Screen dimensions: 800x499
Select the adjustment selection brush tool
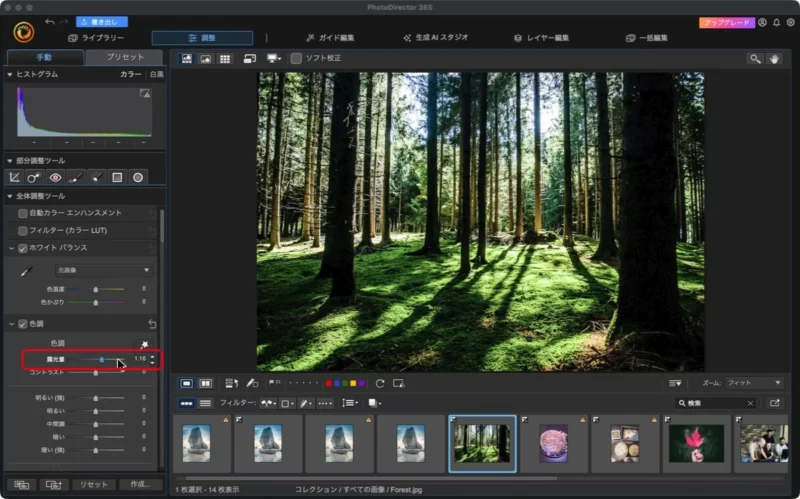[x=96, y=177]
